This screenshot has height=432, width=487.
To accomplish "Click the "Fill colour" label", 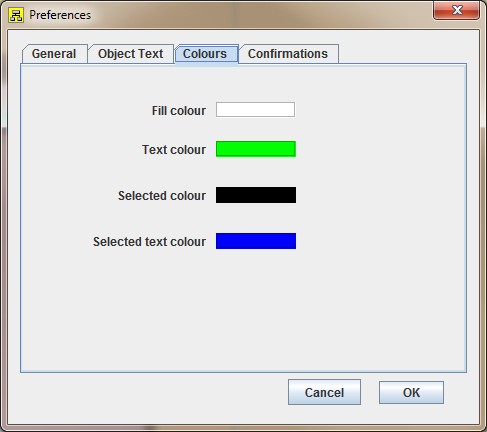I will tap(179, 111).
